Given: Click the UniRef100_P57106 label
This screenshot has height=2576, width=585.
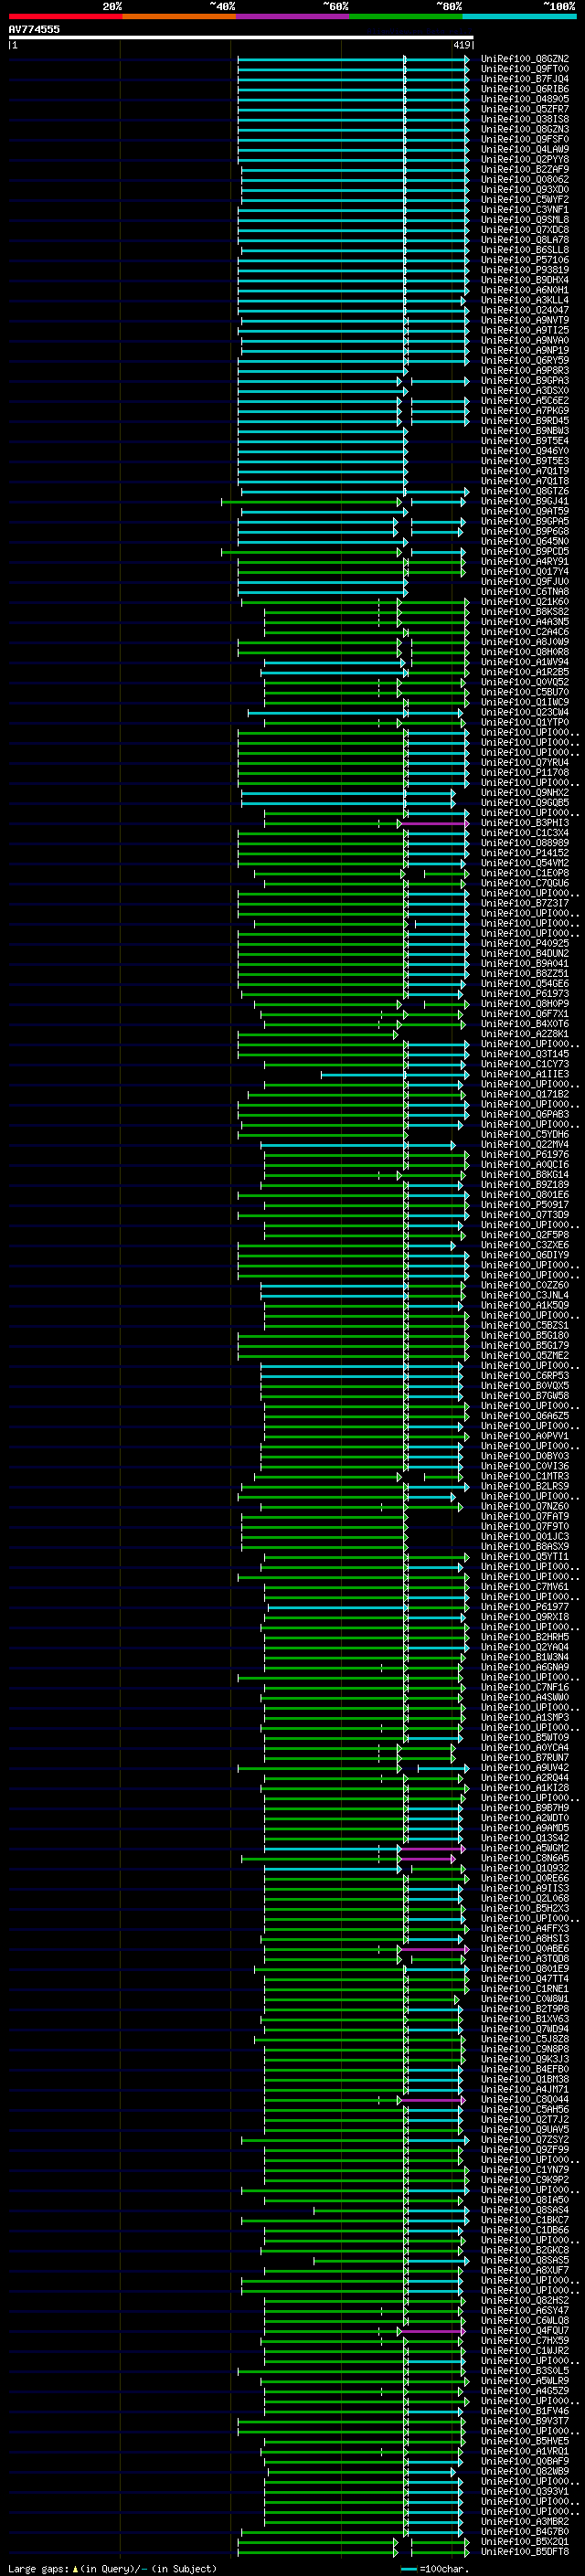Looking at the screenshot, I should click(x=525, y=260).
